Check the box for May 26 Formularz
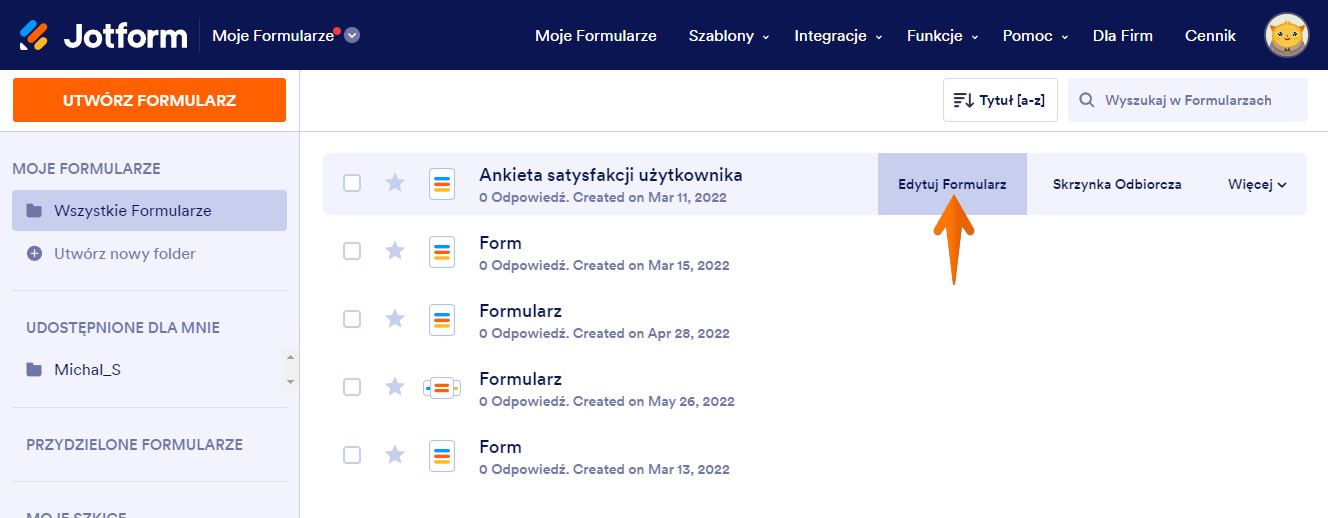 pos(352,387)
